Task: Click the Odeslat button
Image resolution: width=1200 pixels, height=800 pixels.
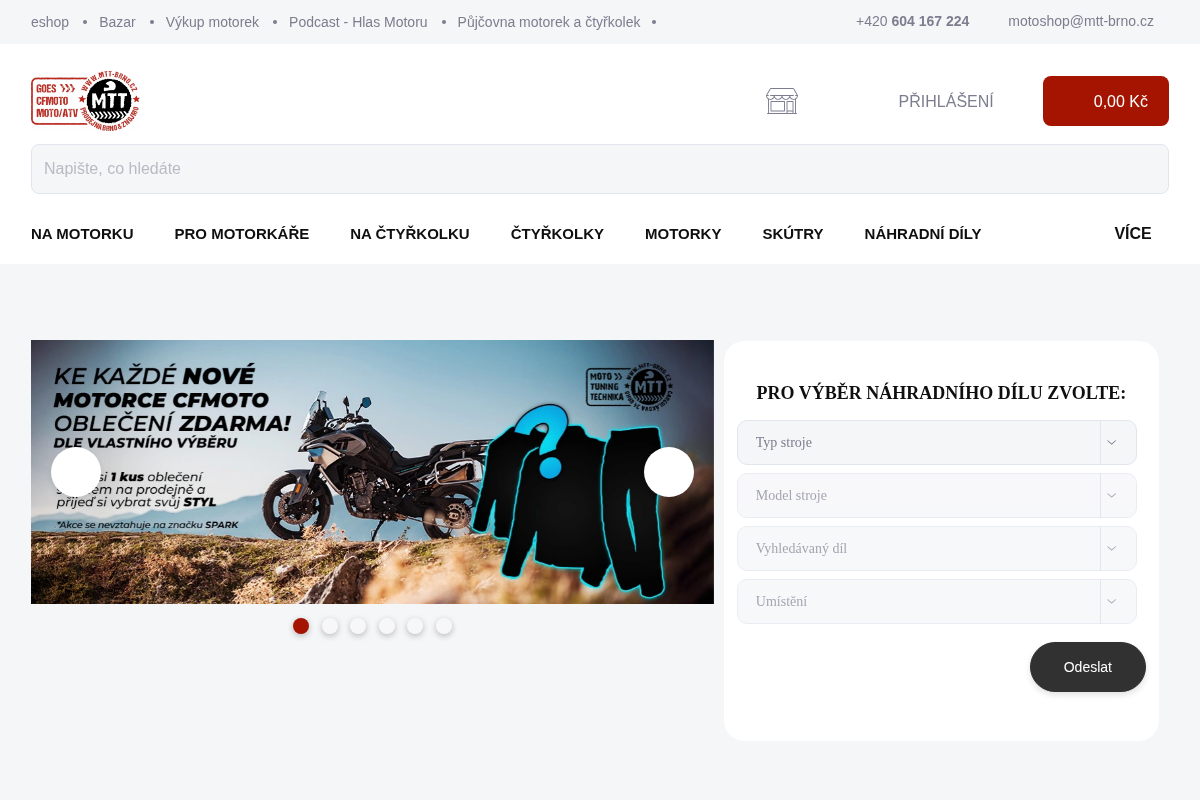Action: tap(1088, 667)
